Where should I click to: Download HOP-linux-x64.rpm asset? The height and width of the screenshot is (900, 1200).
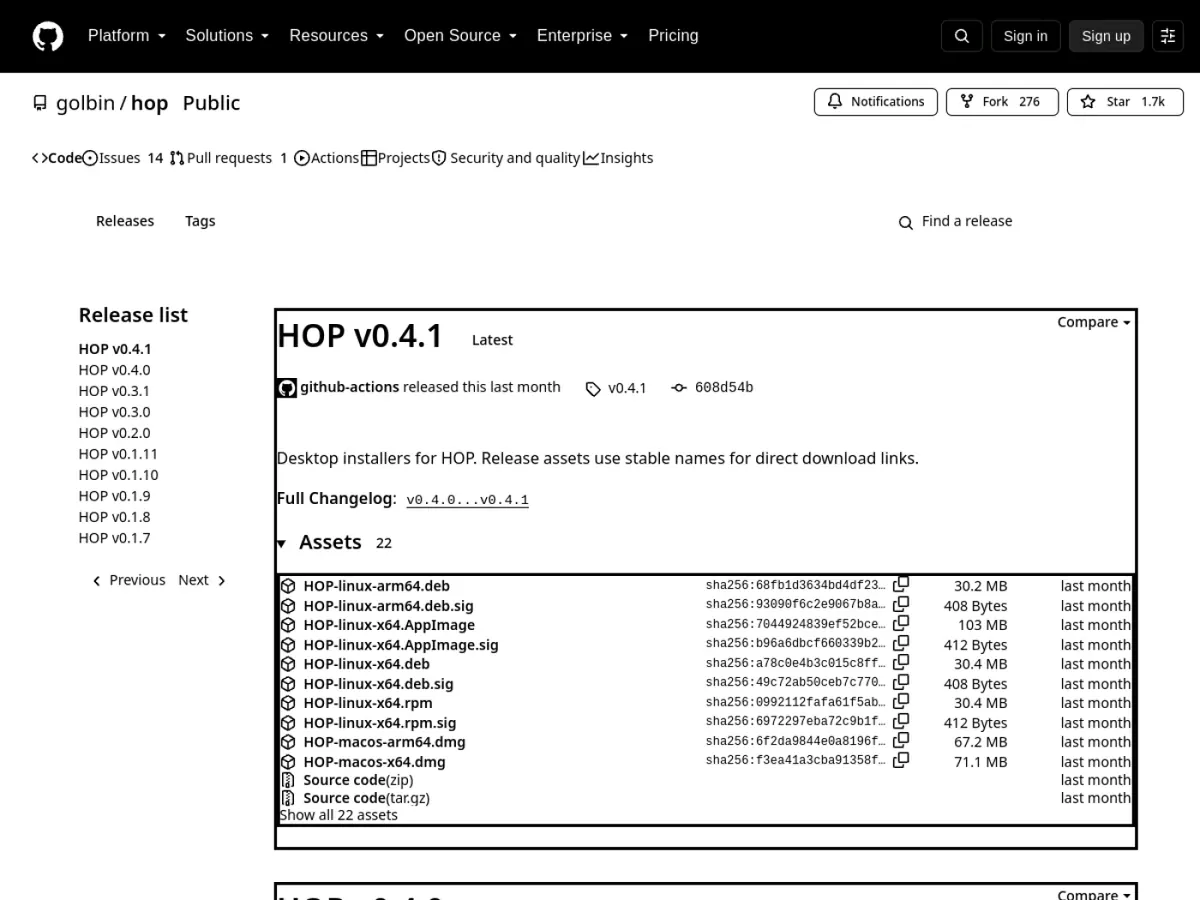point(368,703)
